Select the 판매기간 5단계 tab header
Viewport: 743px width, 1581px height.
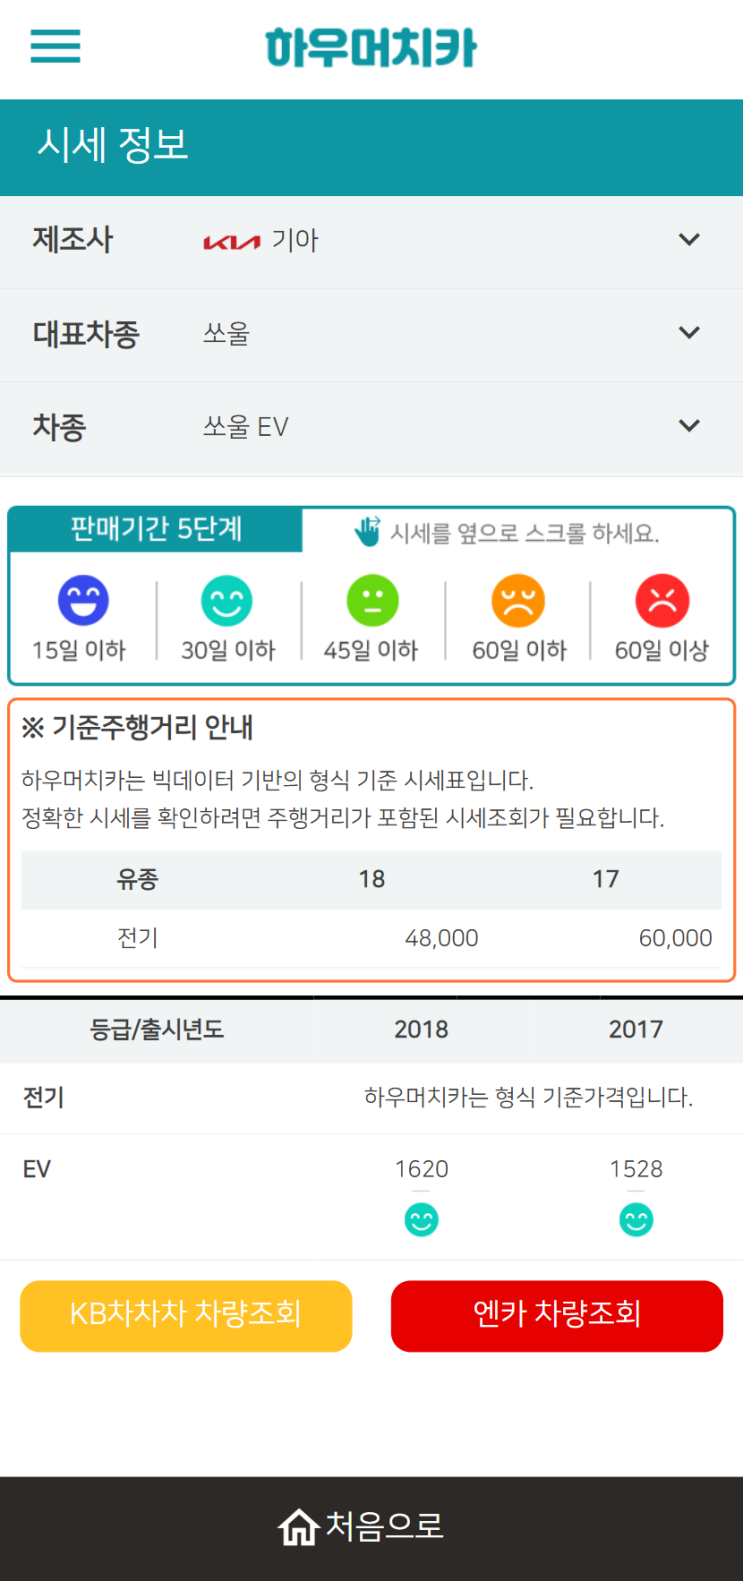point(156,529)
